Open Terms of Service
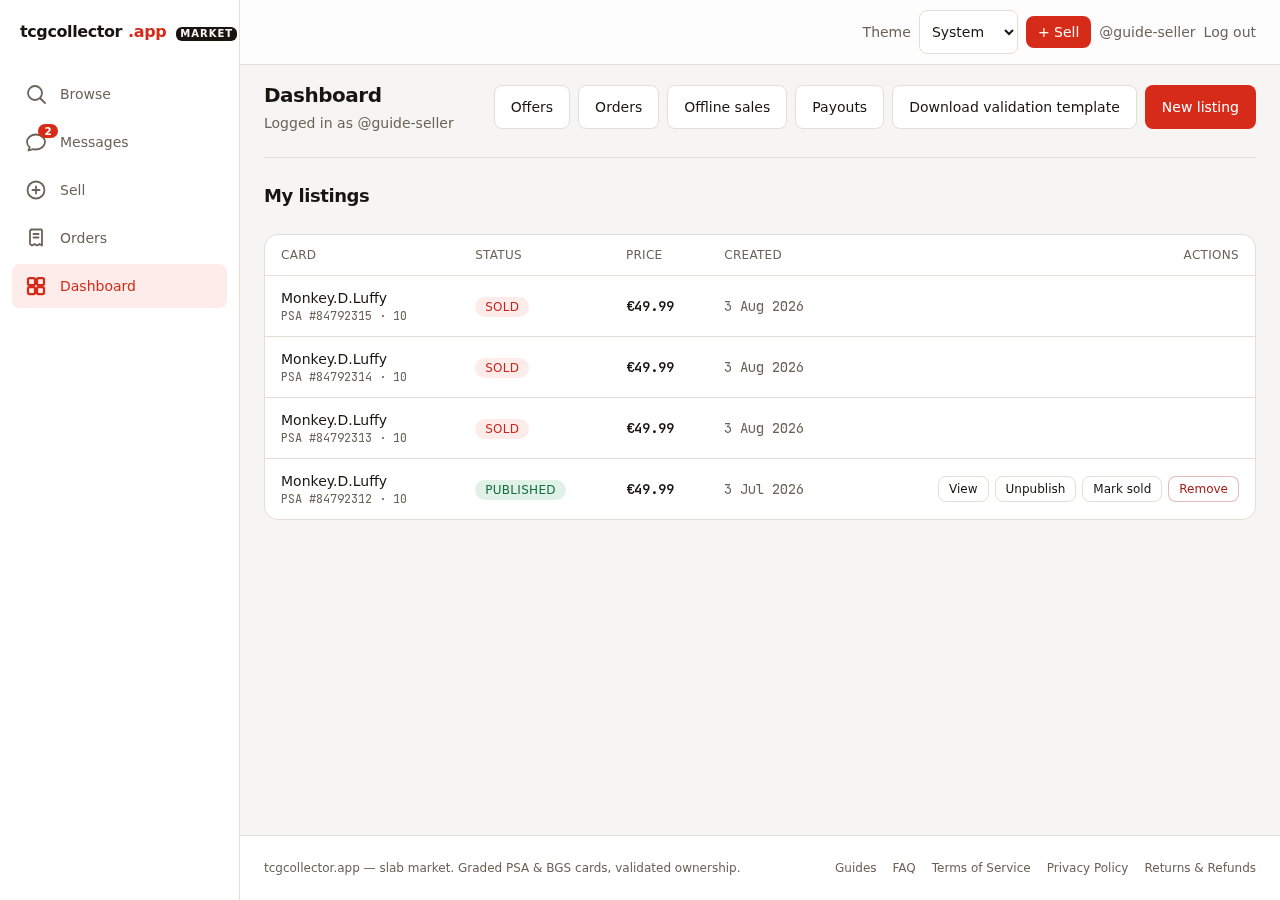Screen dimensions: 1280x900 [981, 868]
